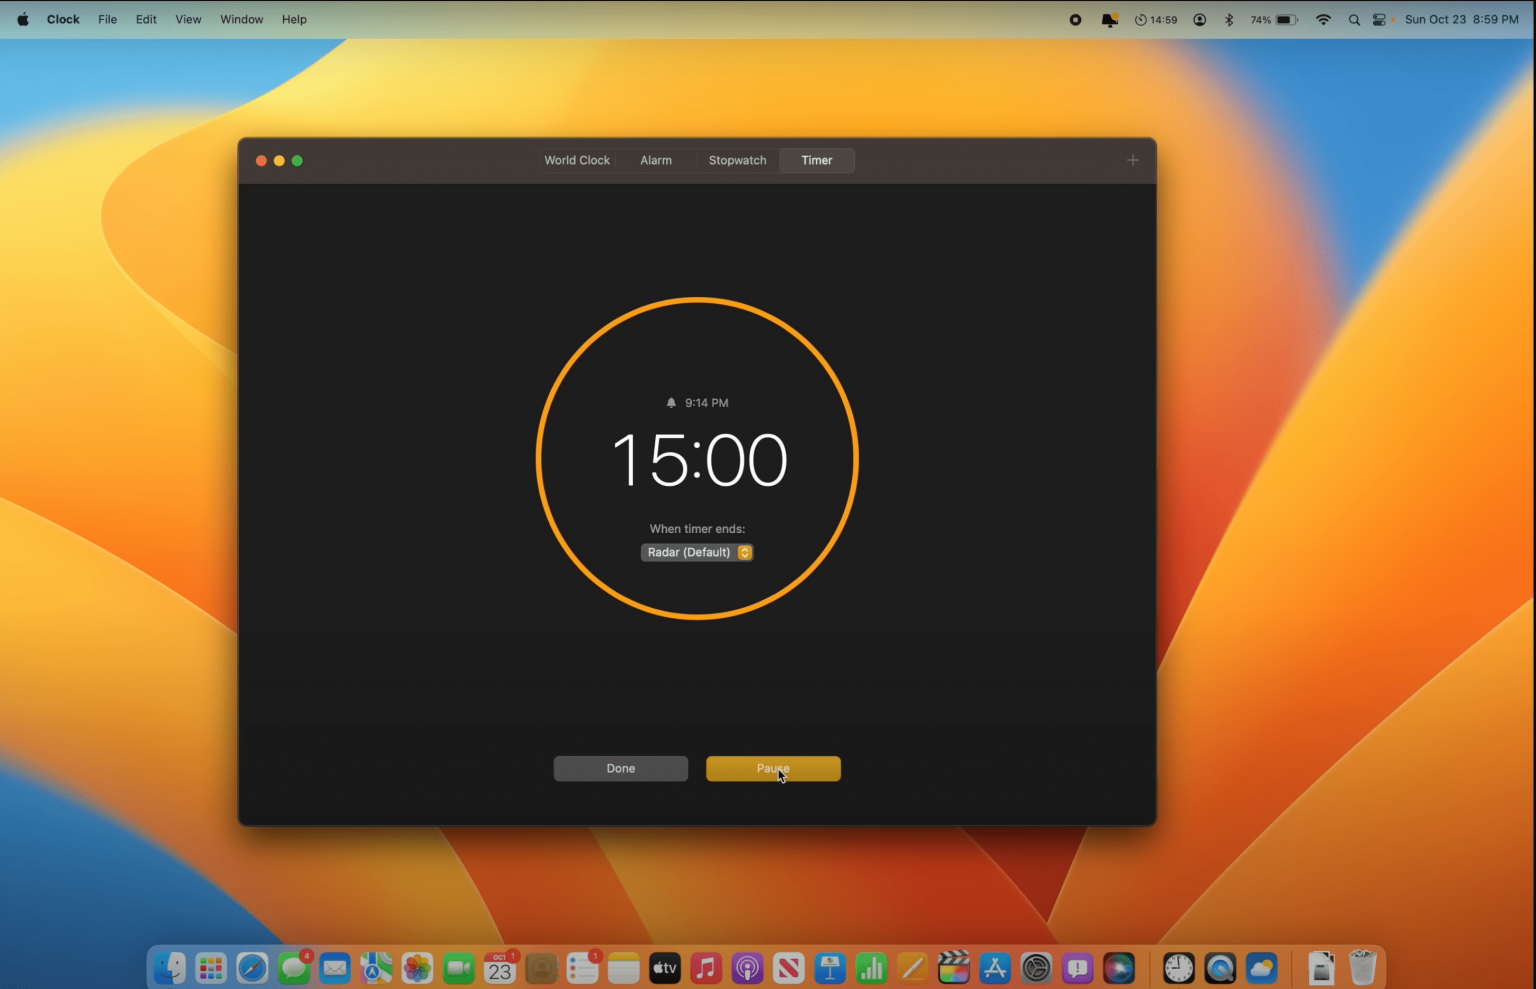1536x989 pixels.
Task: Open the Radar (Default) sound dropdown
Action: coord(697,552)
